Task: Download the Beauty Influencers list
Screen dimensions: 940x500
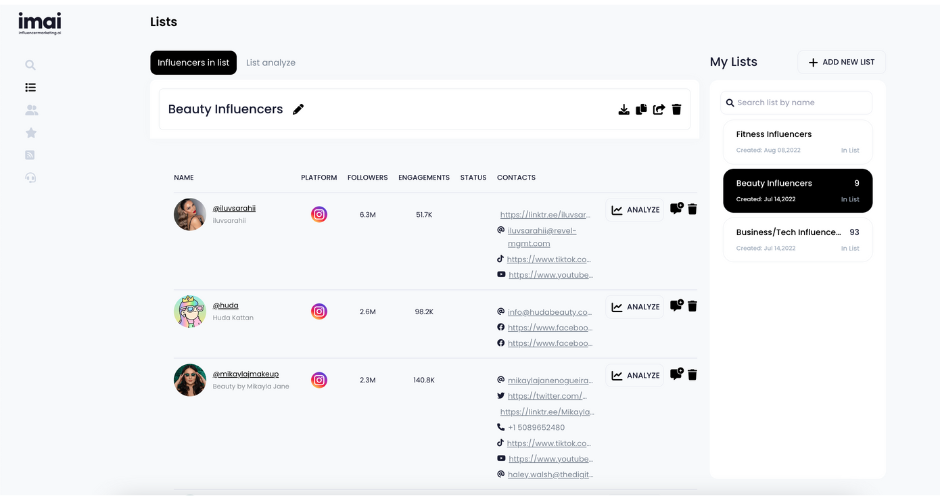Action: (624, 109)
